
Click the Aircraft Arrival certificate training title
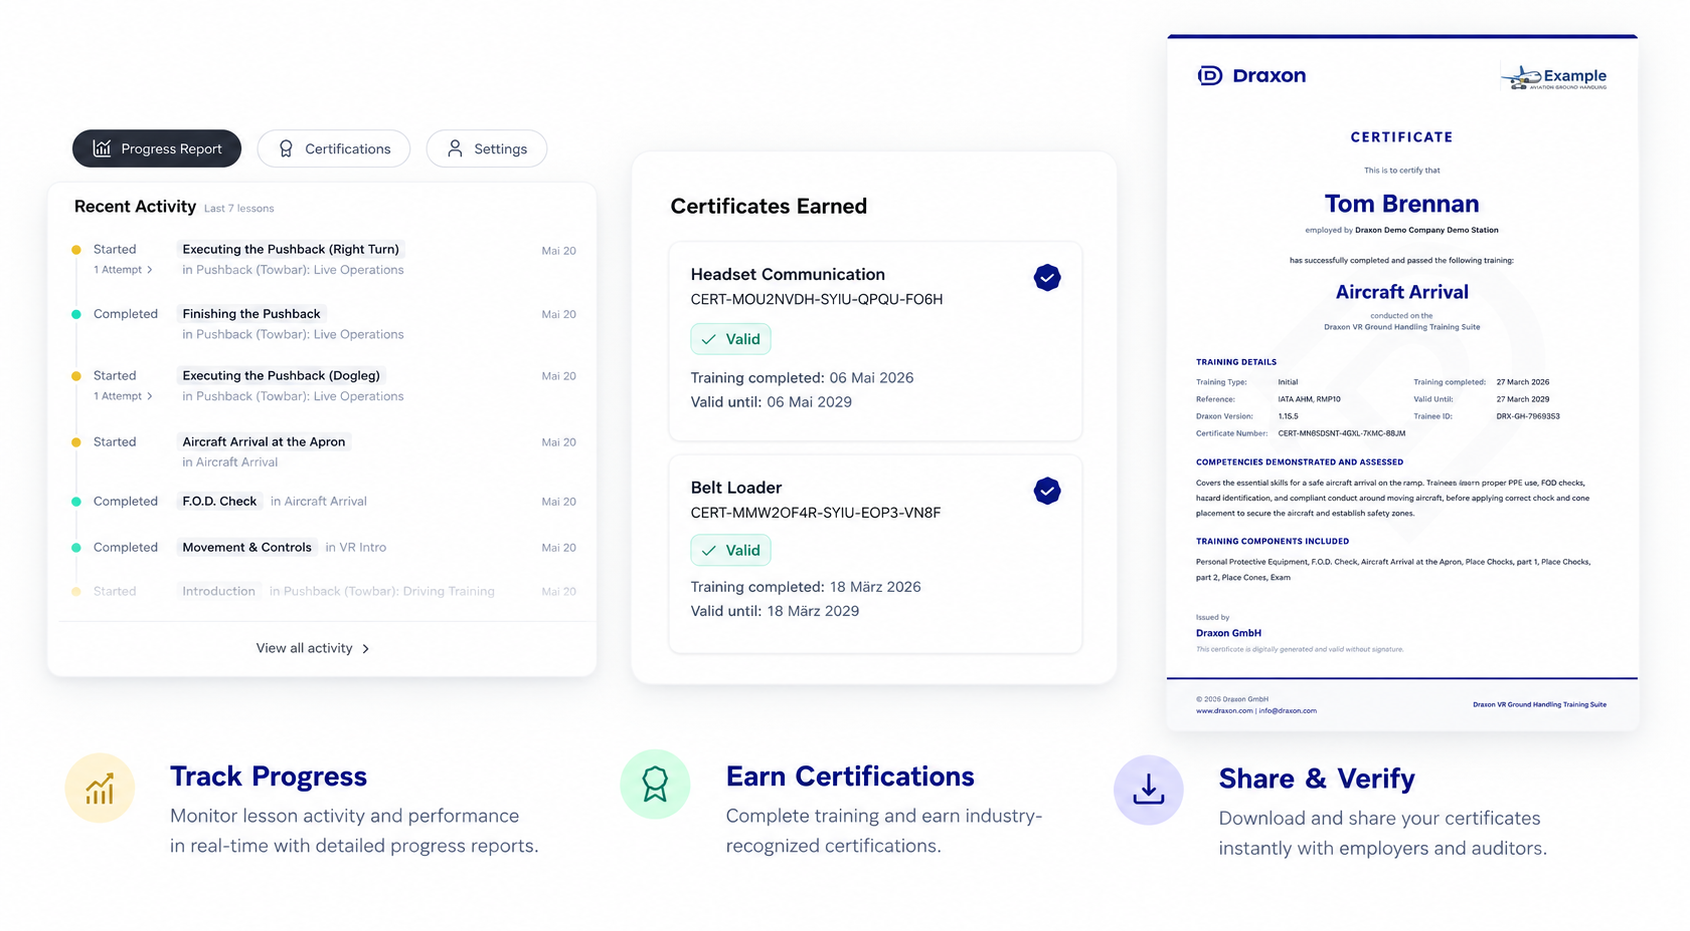pyautogui.click(x=1402, y=292)
